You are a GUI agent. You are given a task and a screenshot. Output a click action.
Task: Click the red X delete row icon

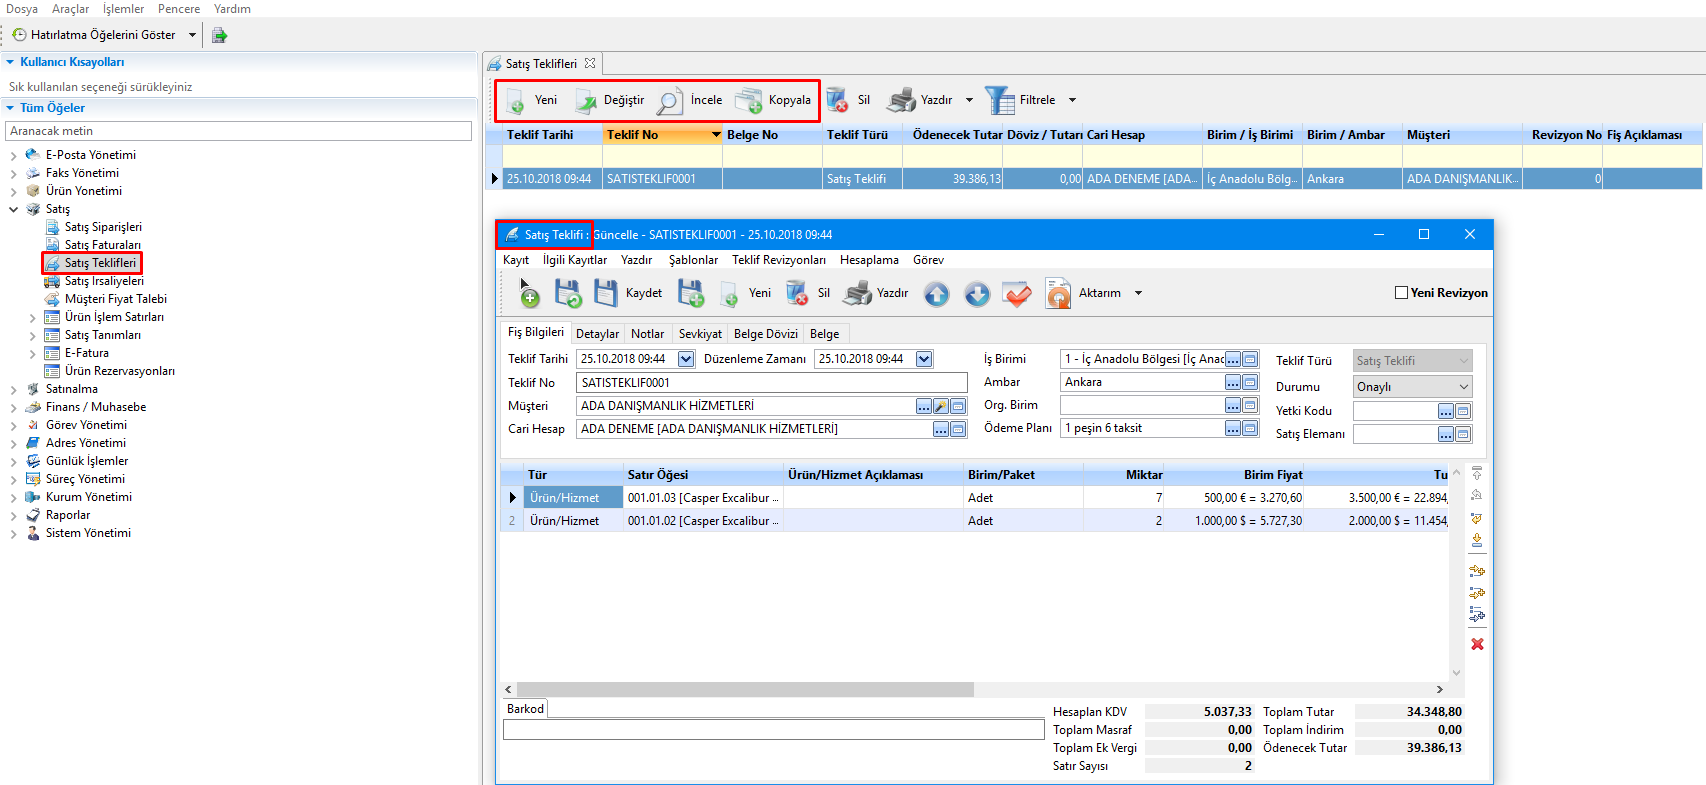[x=1477, y=644]
